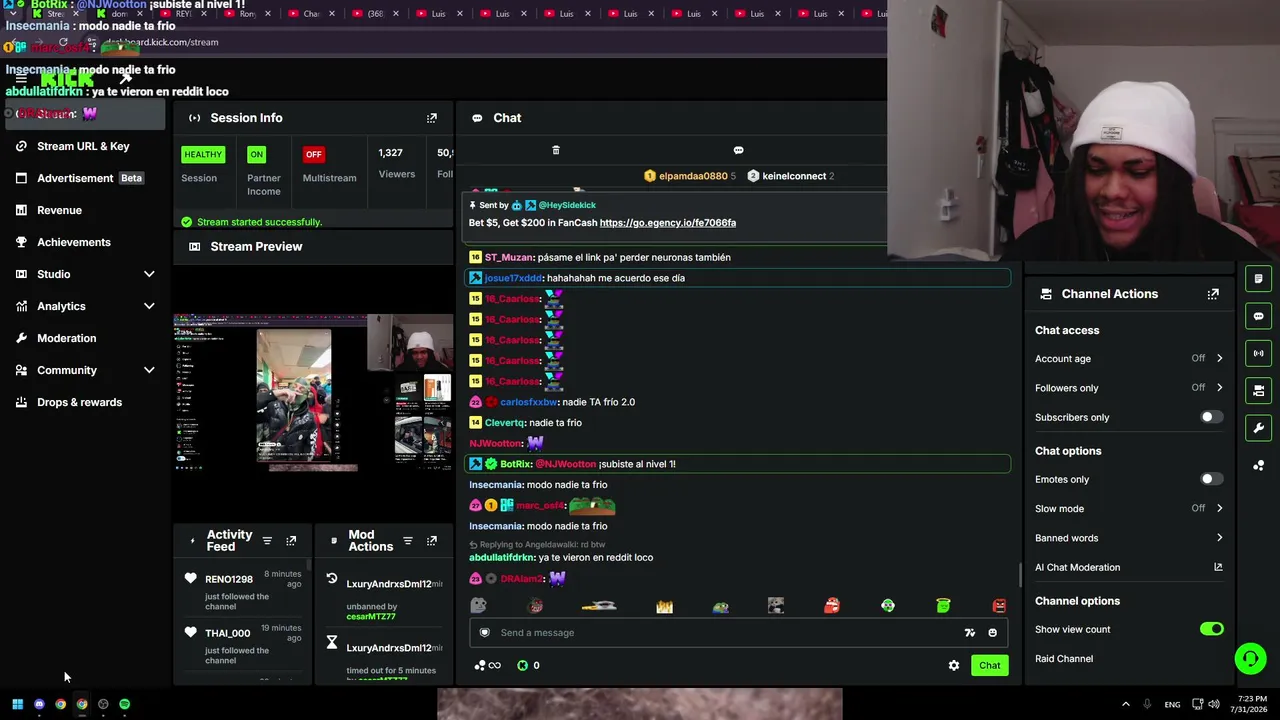Select the red angry emote in emote bar
This screenshot has height=720, width=1280.
coord(999,606)
